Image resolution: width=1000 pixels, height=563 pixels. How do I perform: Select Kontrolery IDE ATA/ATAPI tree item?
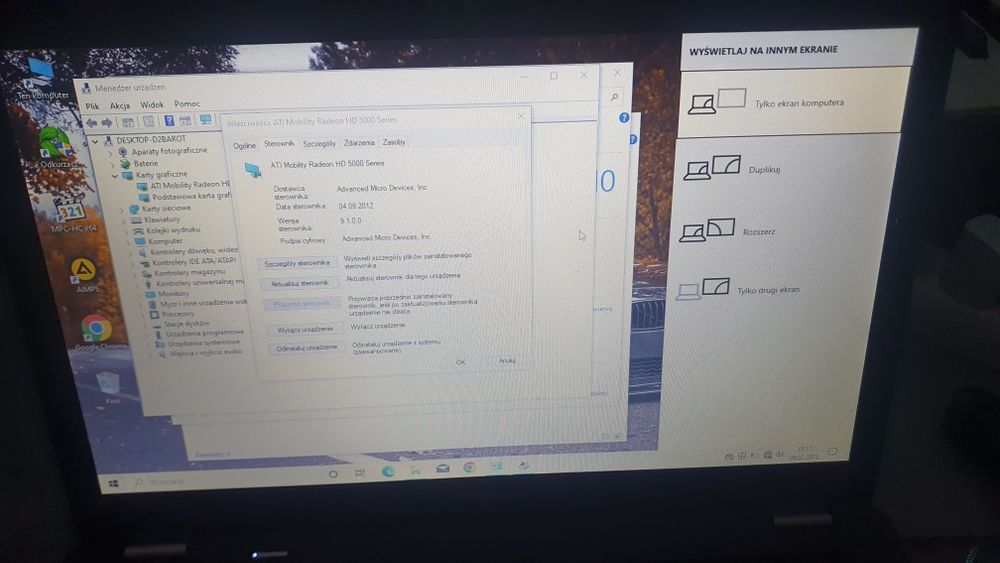tap(188, 261)
